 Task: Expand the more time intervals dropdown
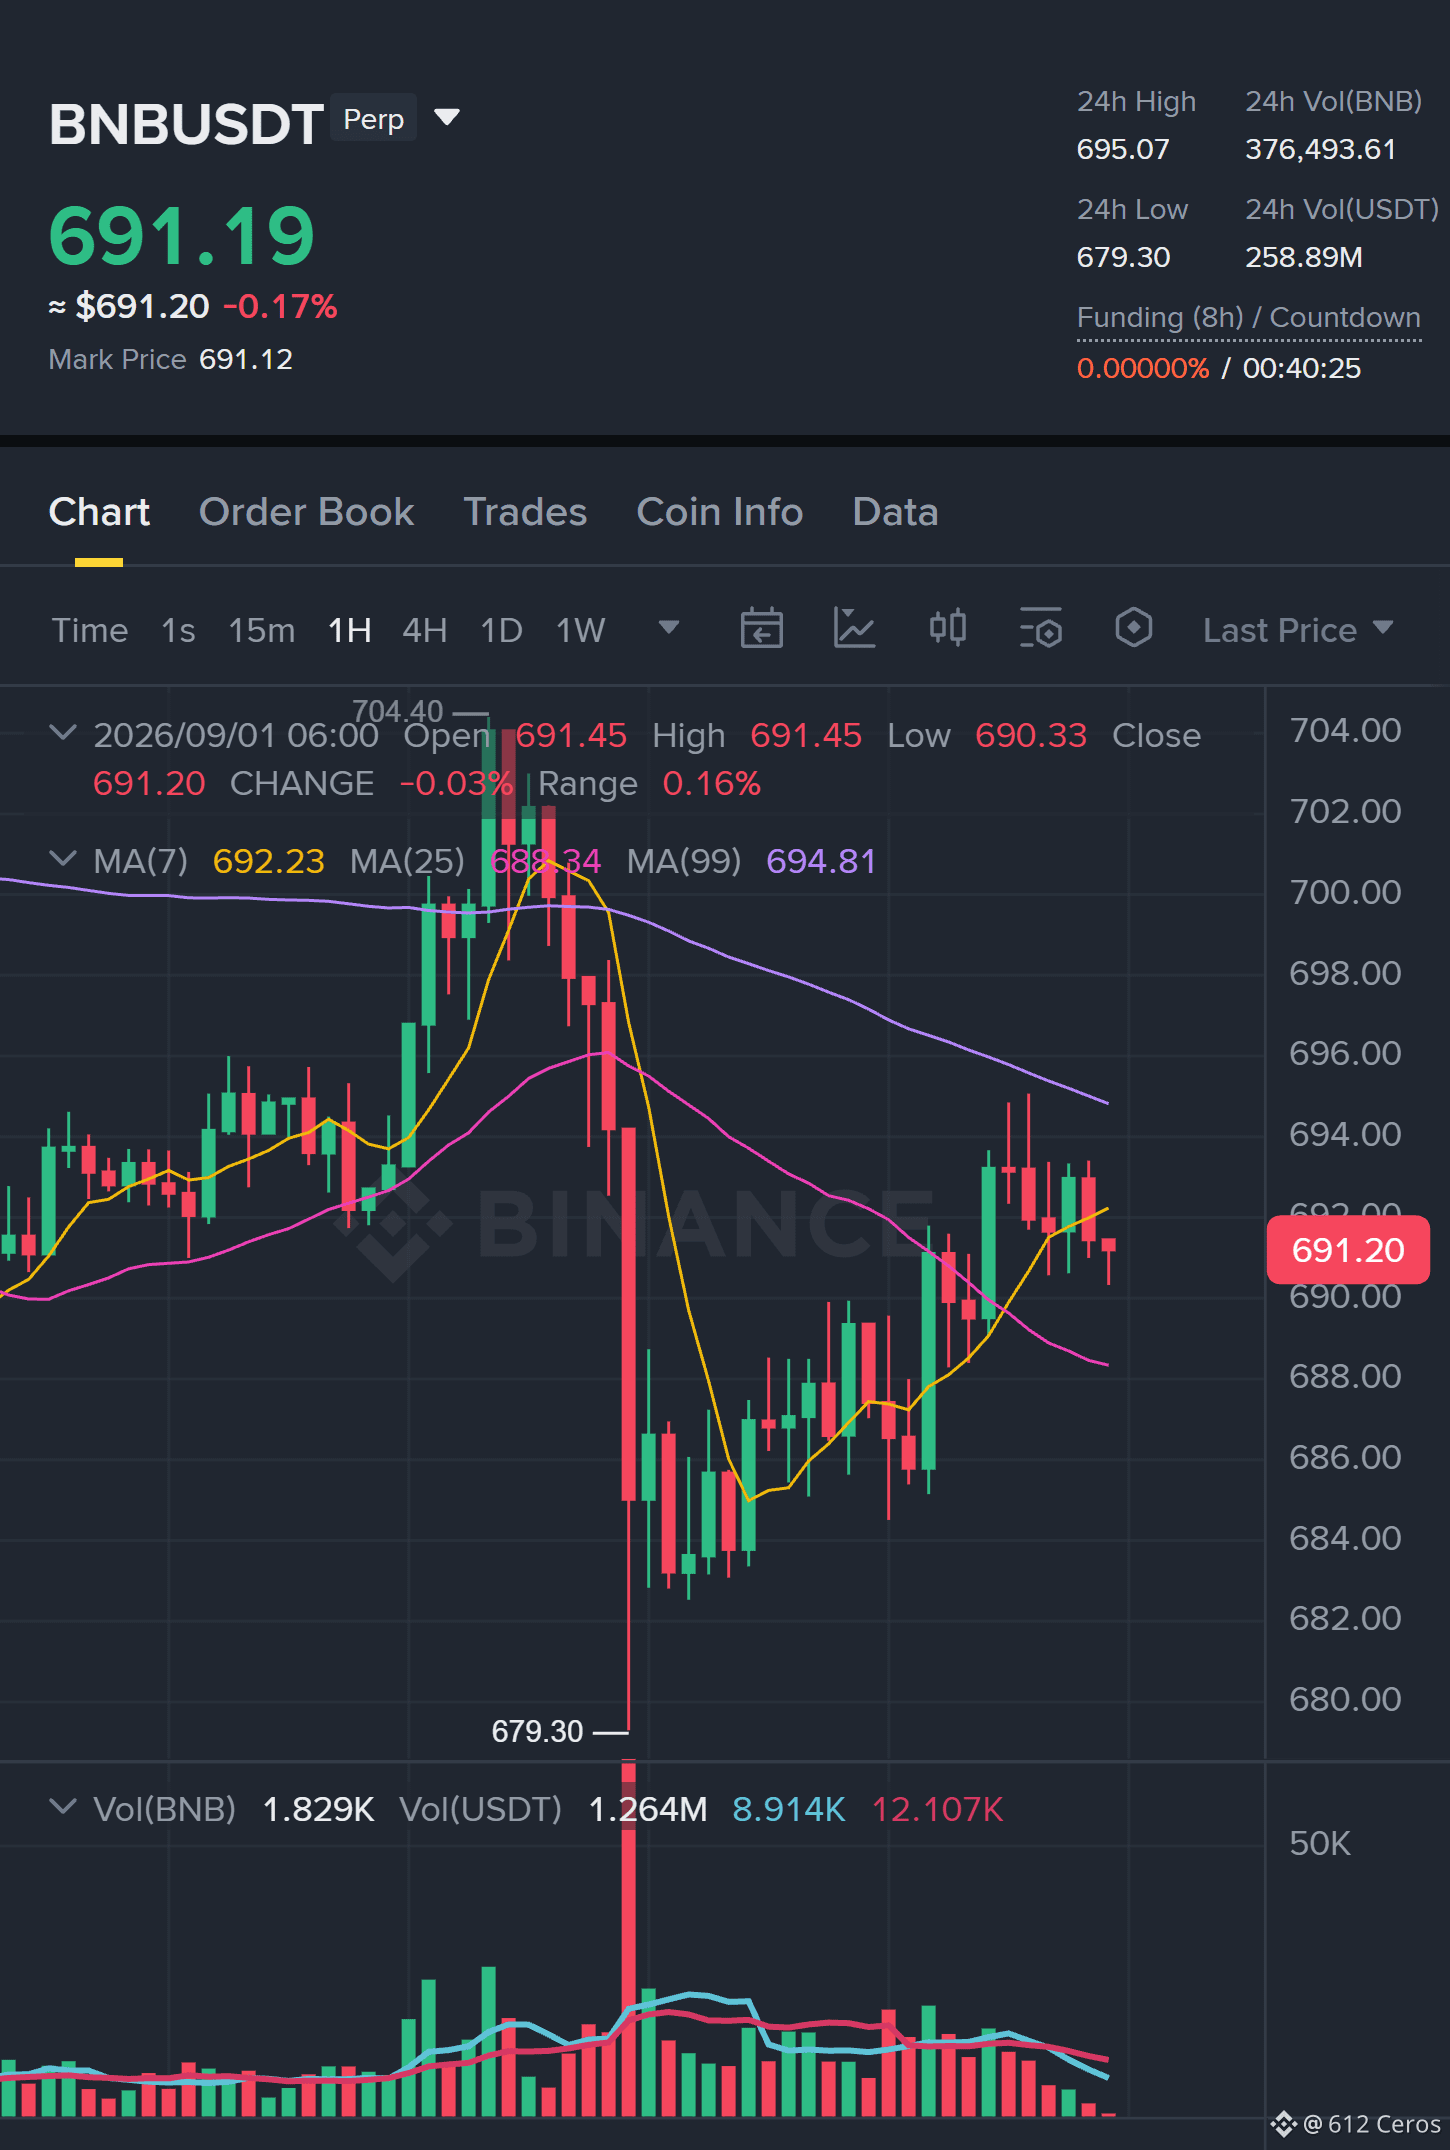(669, 628)
